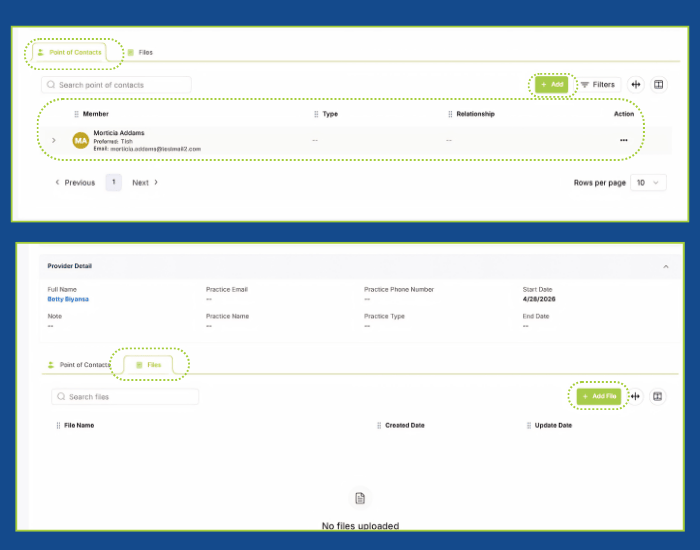This screenshot has height=550, width=700.
Task: Open the Filters button
Action: (598, 84)
